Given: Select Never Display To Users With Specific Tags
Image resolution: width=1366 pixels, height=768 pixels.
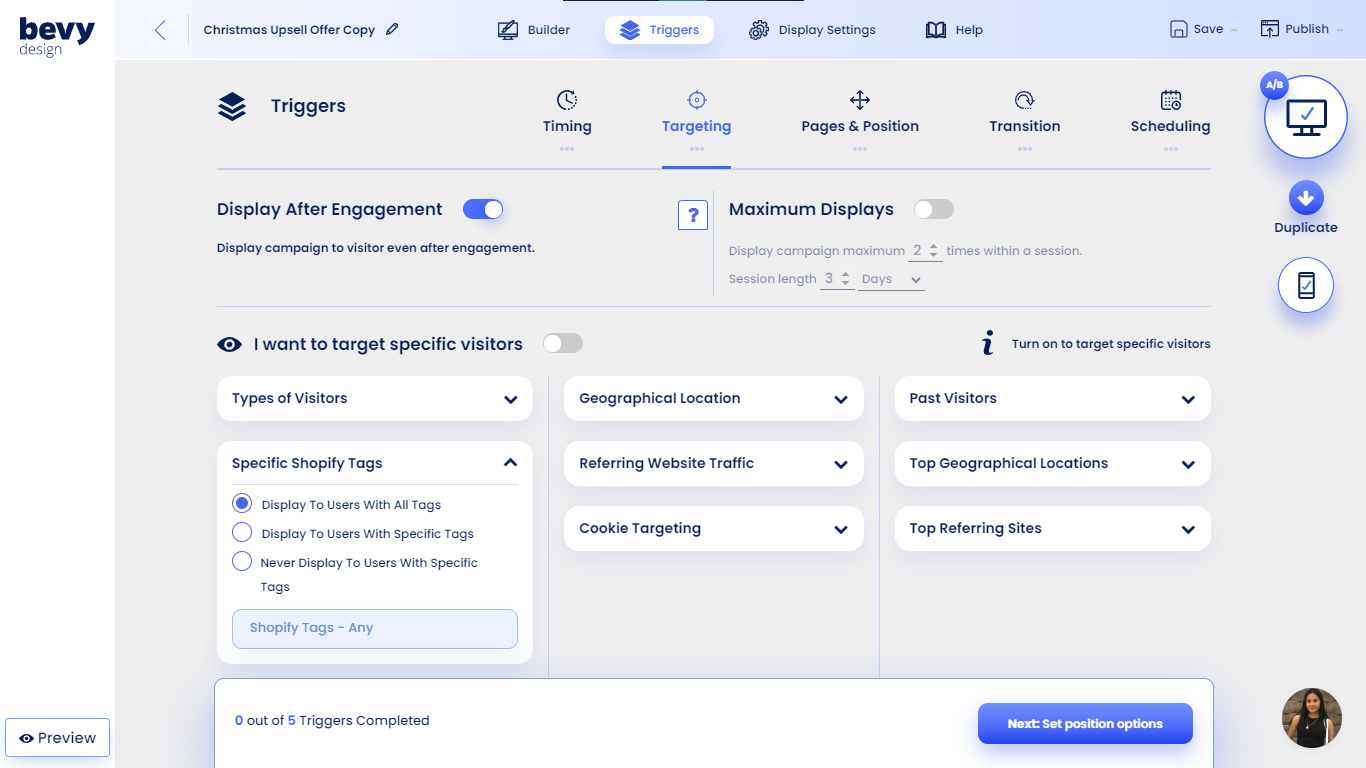Looking at the screenshot, I should click(241, 561).
